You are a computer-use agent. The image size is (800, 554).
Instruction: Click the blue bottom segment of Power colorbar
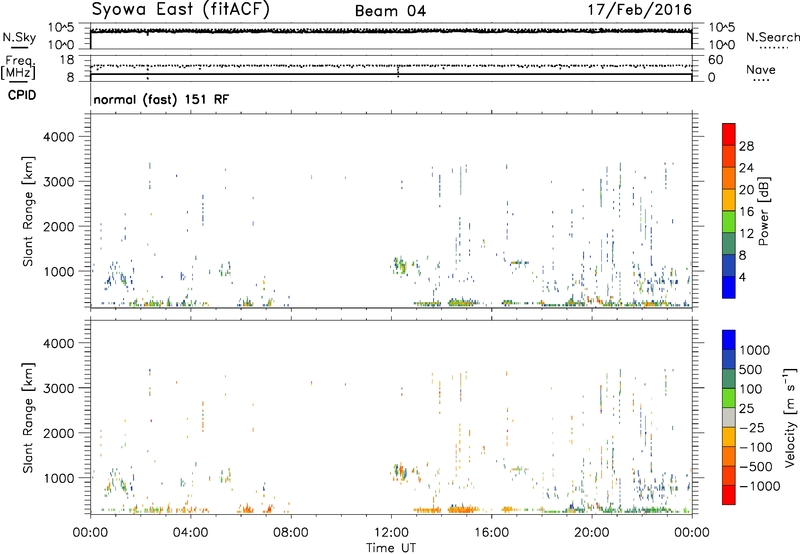729,287
